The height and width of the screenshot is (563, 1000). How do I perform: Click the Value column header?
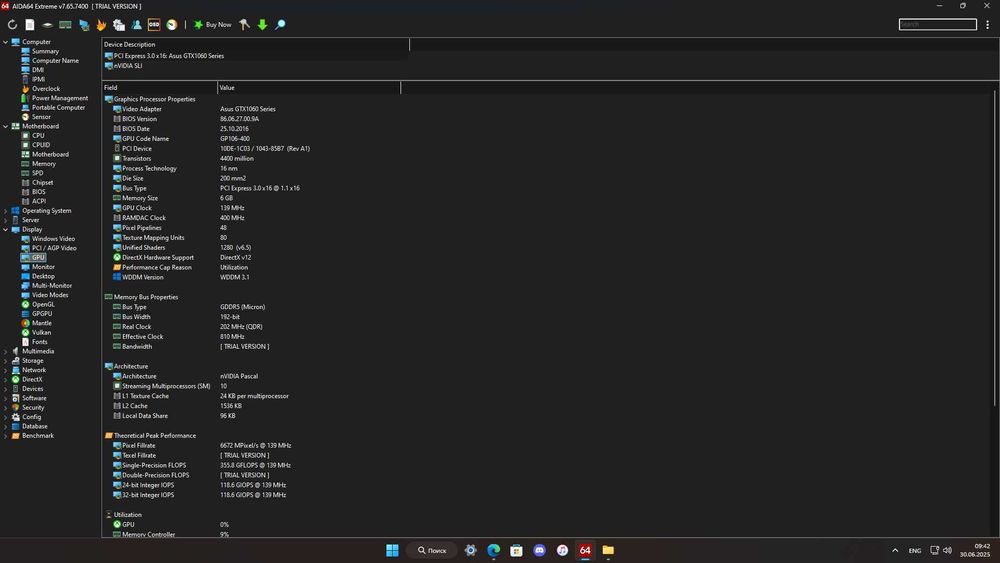click(x=309, y=87)
